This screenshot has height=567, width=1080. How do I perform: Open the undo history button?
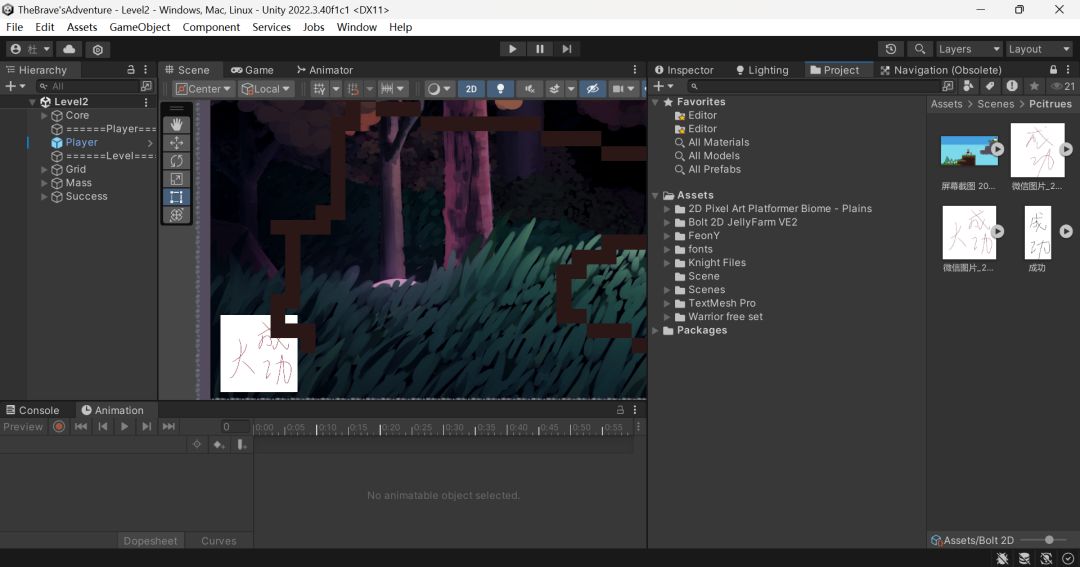(x=891, y=49)
